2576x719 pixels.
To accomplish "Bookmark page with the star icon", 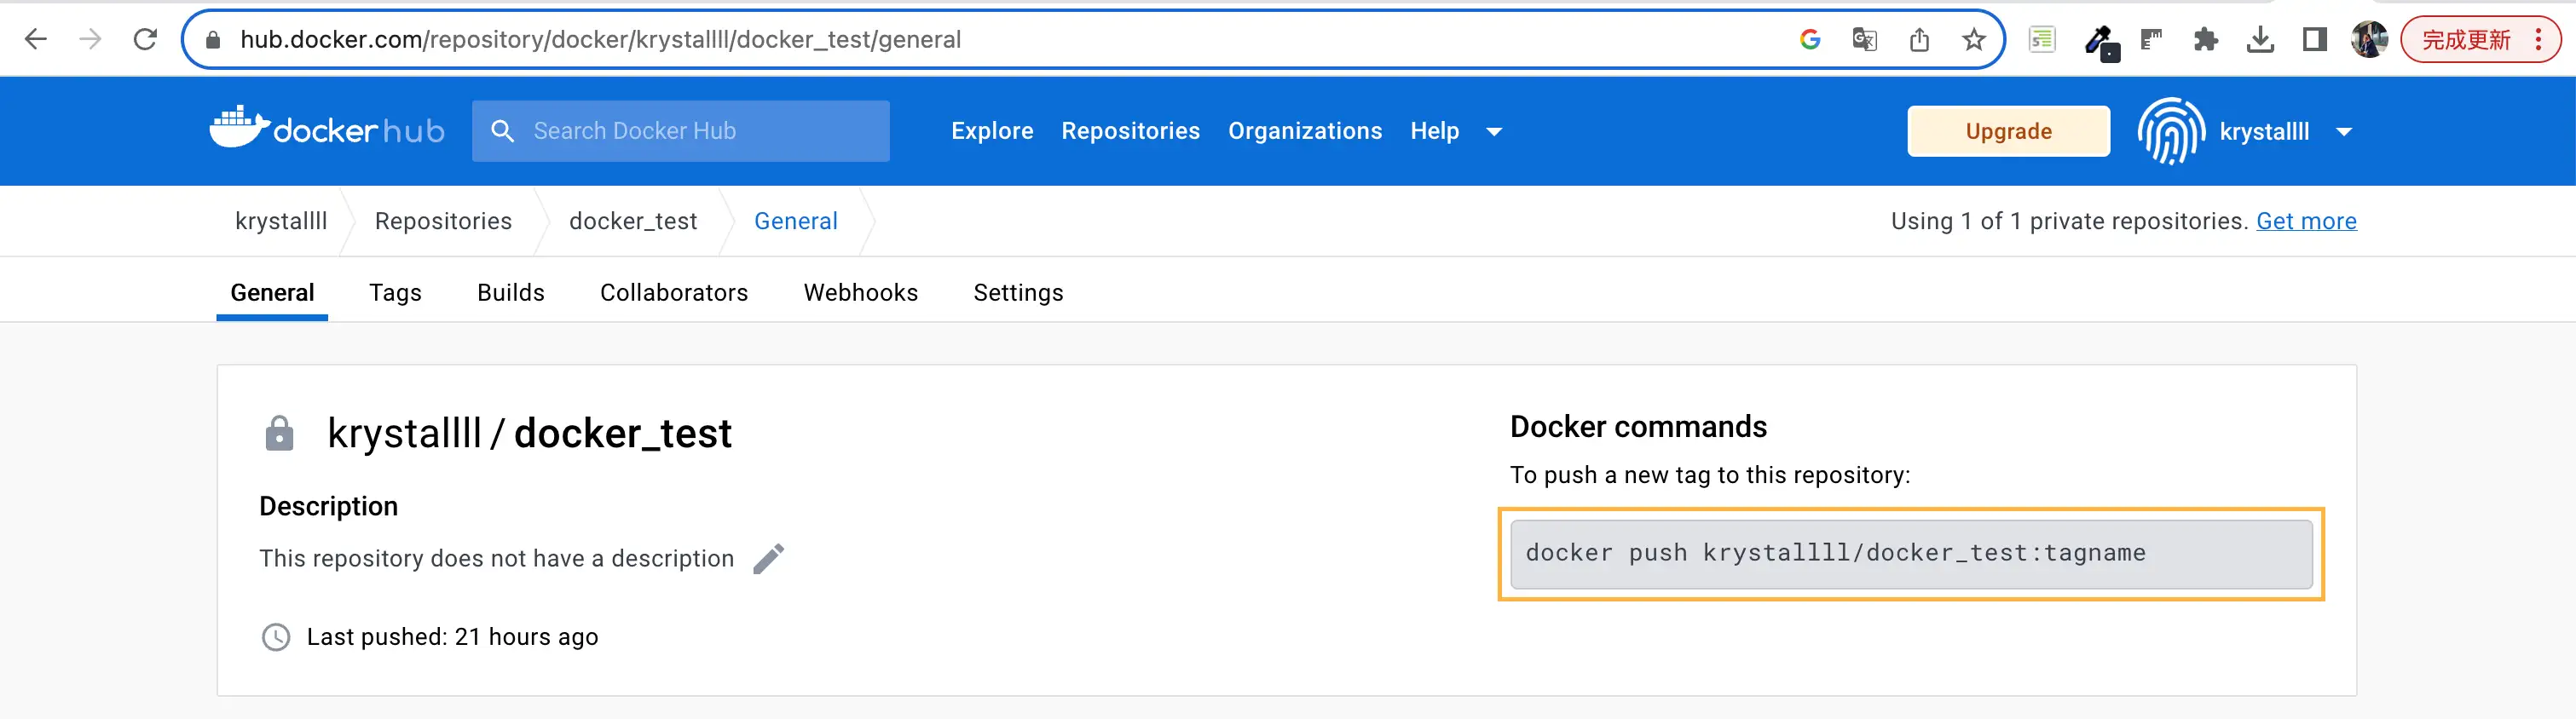I will coord(1973,40).
